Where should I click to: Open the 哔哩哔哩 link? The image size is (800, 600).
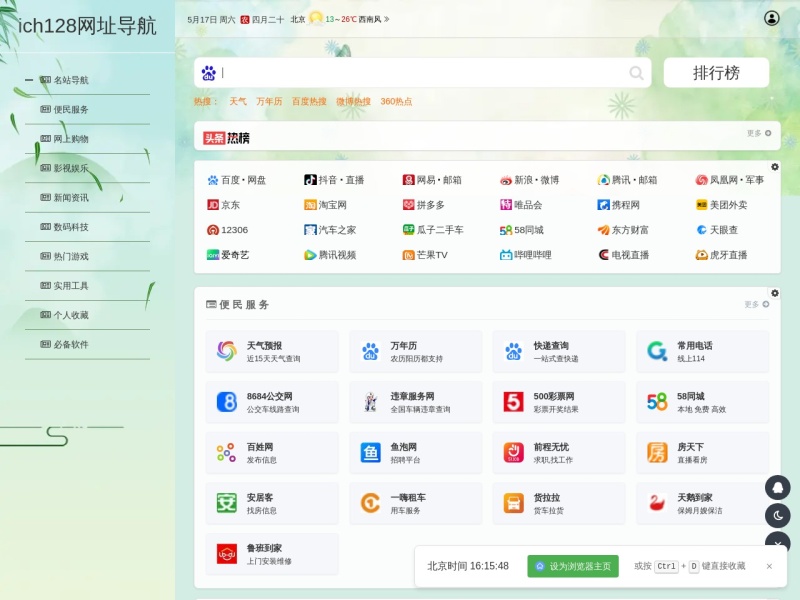(526, 255)
